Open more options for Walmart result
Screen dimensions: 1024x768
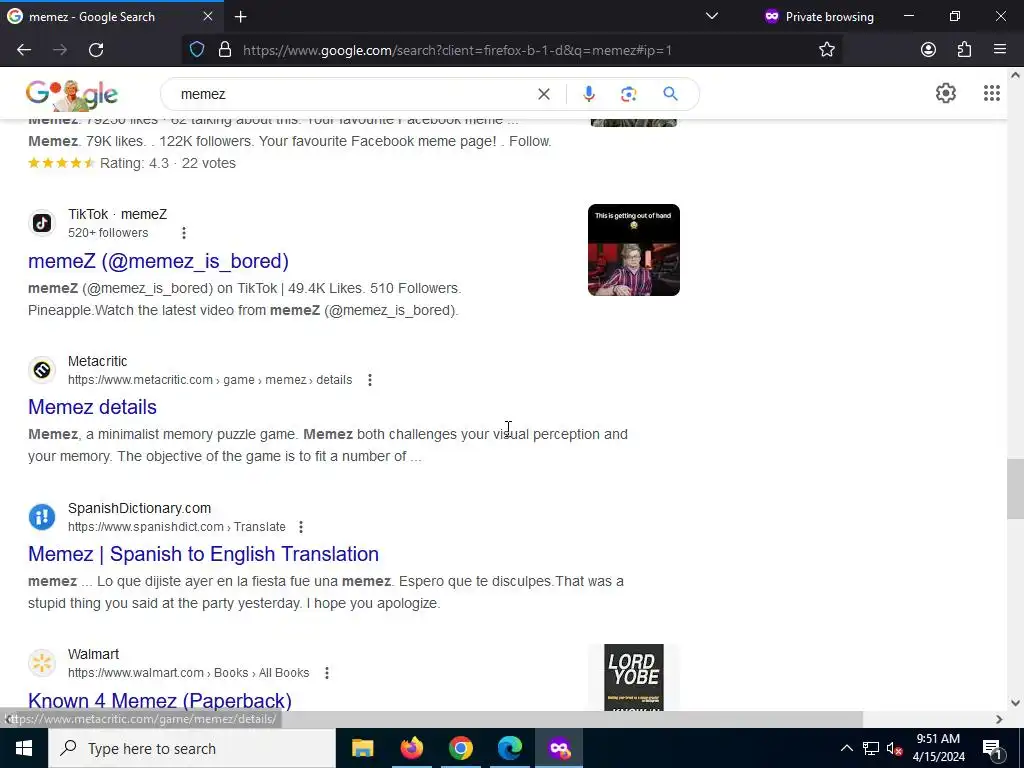(x=327, y=673)
